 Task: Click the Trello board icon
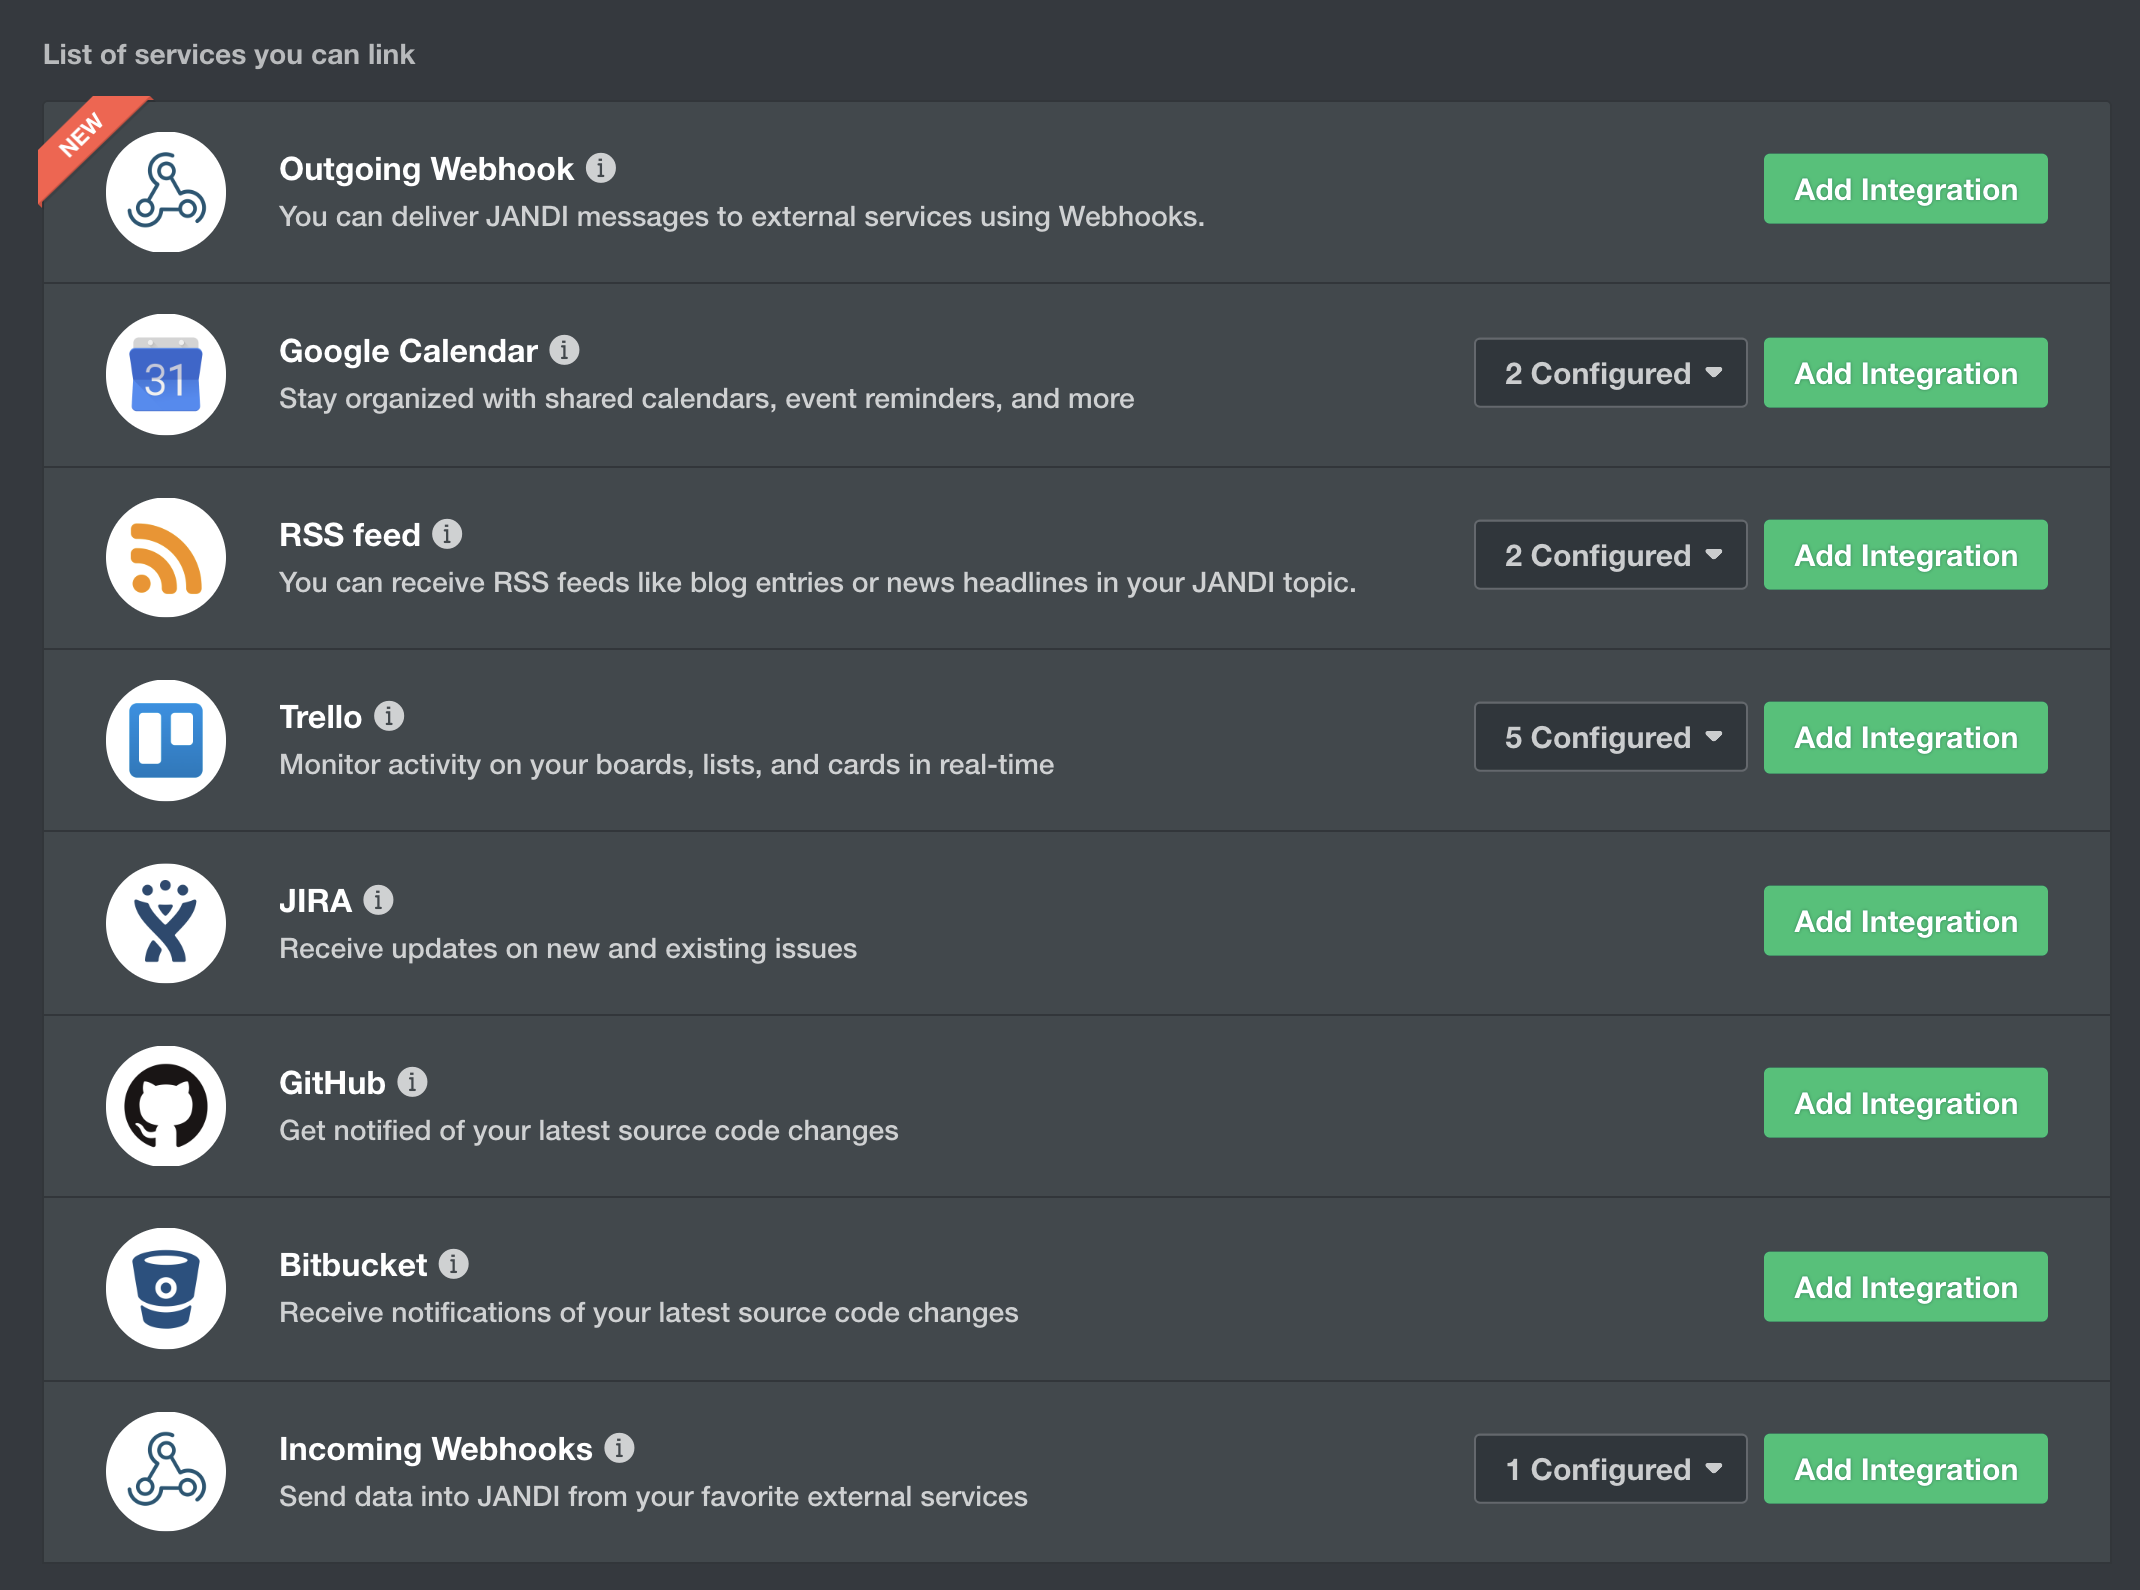pyautogui.click(x=166, y=740)
